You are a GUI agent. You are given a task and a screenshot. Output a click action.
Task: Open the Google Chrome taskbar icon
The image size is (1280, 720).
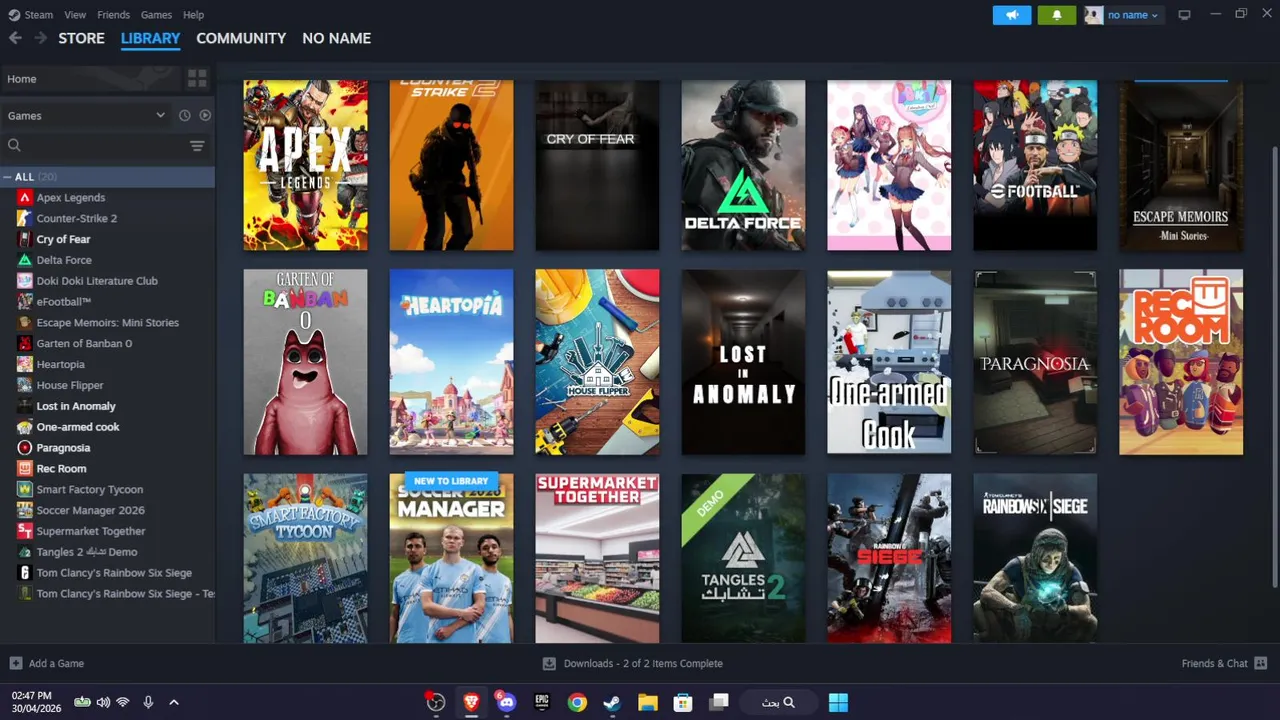[577, 702]
